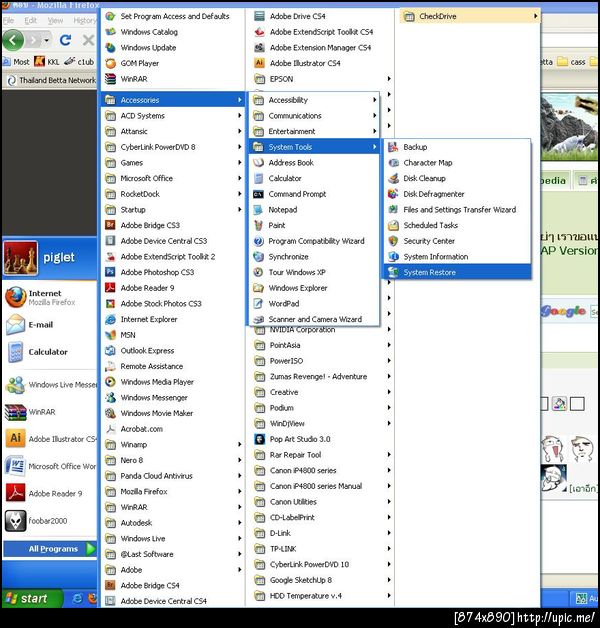Select the Accessories menu item
The height and width of the screenshot is (628, 600).
[173, 100]
